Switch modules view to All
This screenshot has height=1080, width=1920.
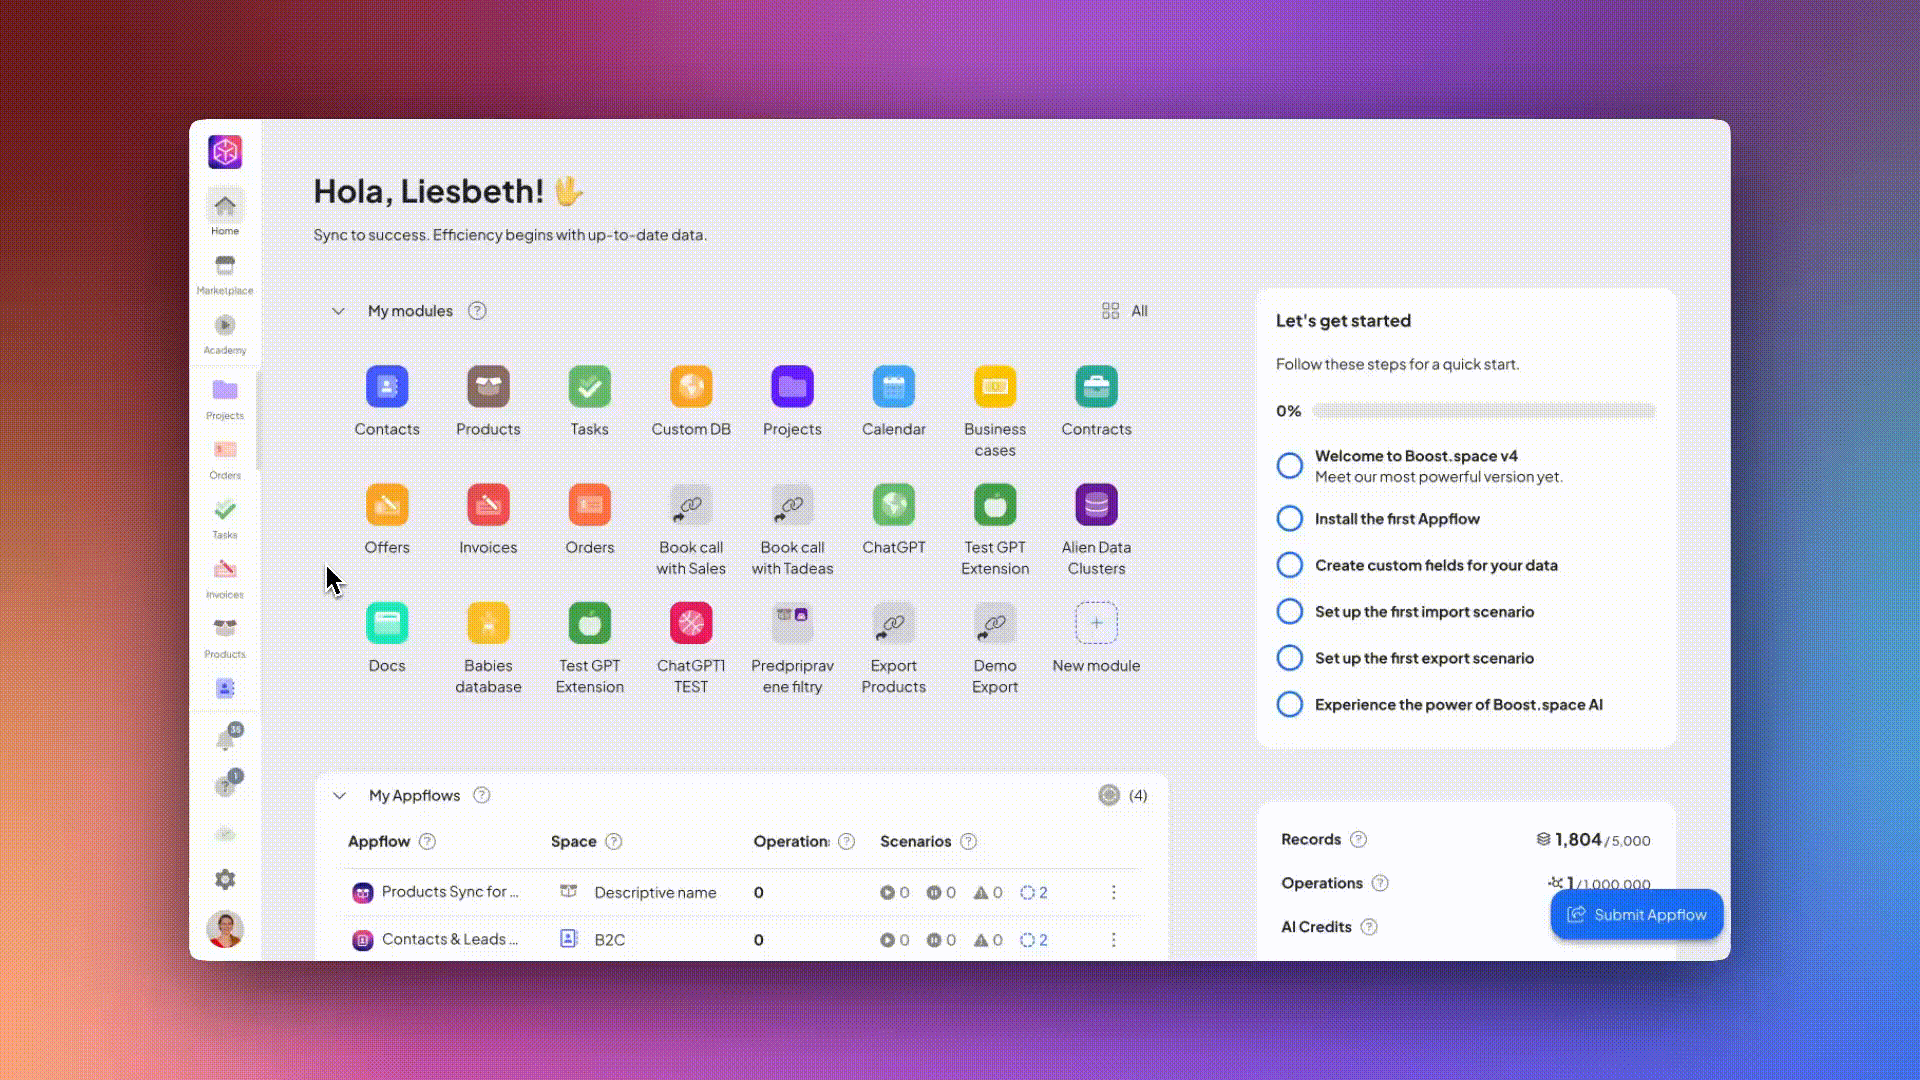pos(1125,311)
